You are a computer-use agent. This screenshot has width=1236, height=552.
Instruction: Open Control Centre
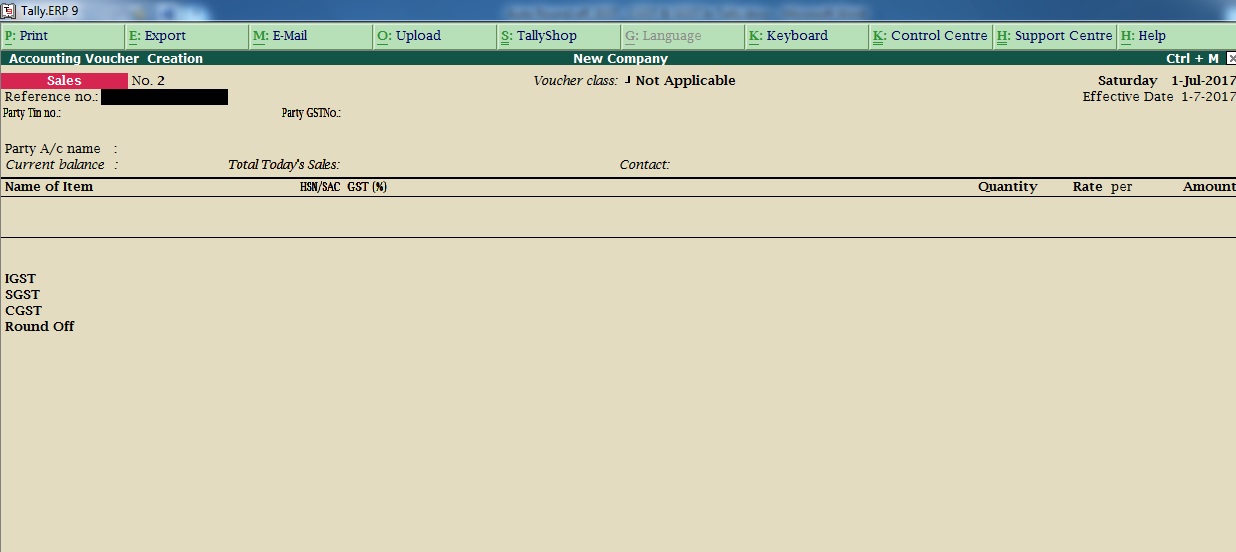[x=930, y=36]
